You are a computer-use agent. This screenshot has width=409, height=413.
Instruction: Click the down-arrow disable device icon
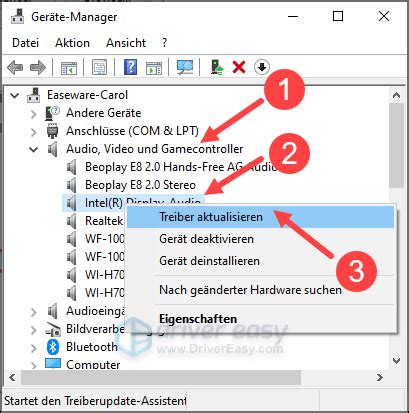262,67
